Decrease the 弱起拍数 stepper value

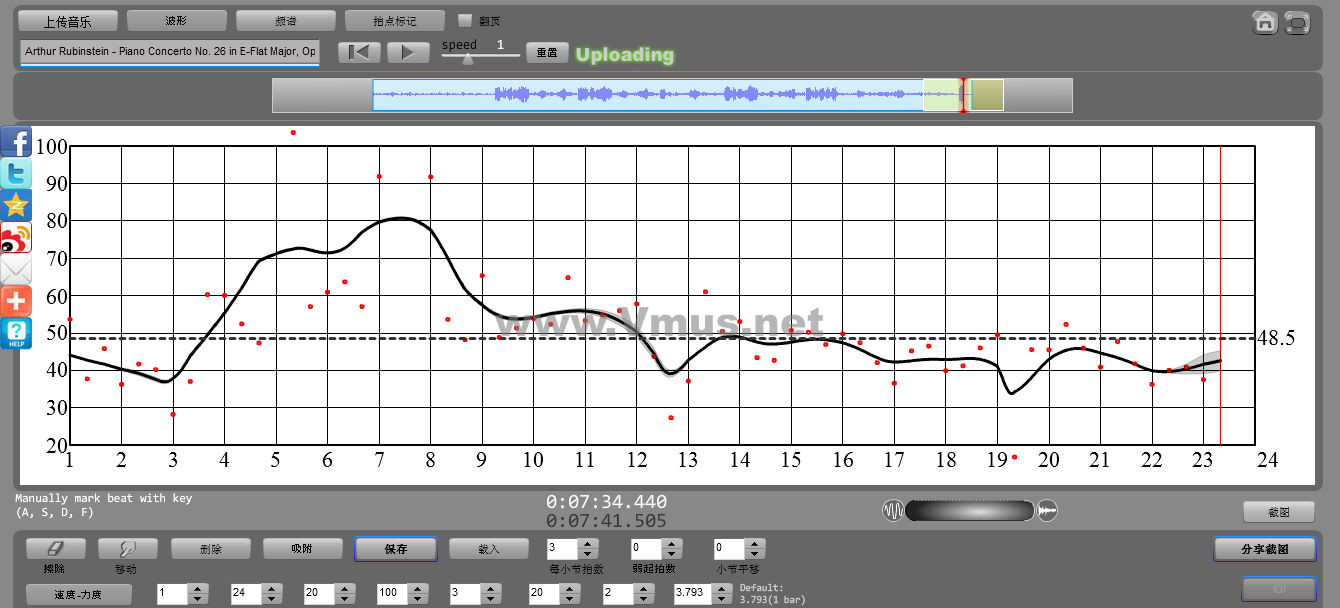coord(672,554)
